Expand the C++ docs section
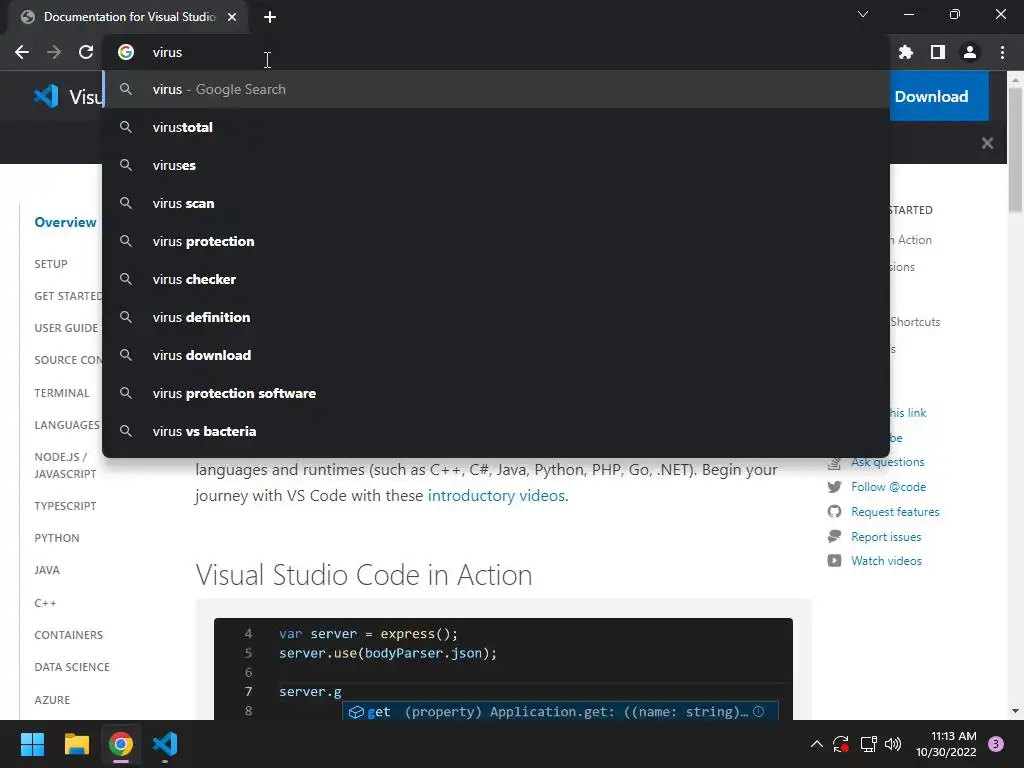The image size is (1024, 768). 45,603
